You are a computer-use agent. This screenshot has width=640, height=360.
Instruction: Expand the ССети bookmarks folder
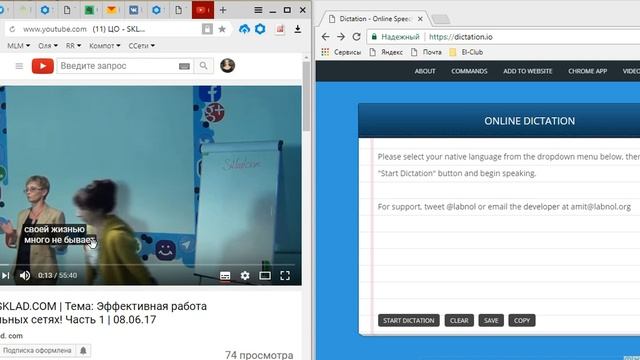[141, 46]
